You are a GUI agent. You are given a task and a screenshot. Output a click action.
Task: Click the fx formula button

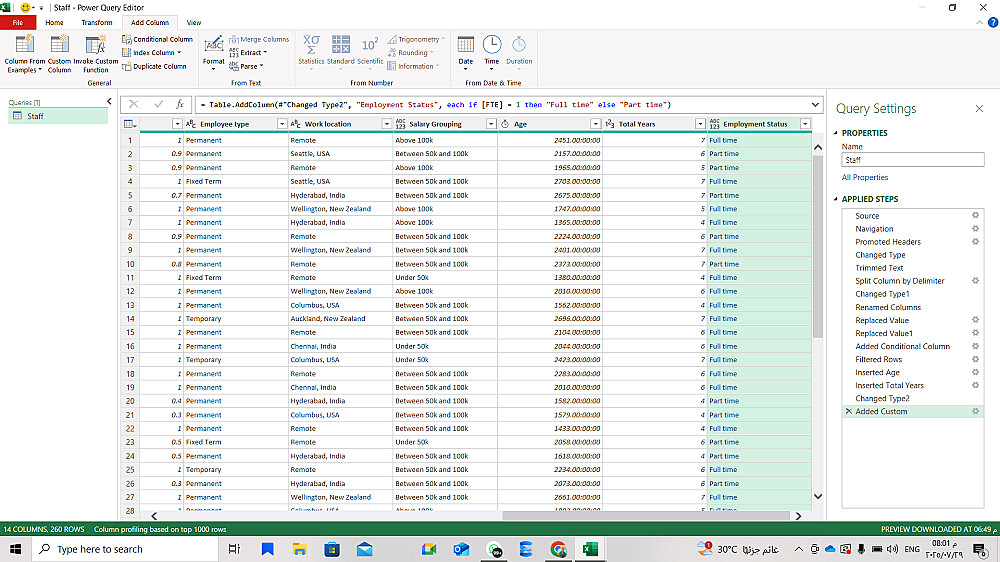[180, 104]
